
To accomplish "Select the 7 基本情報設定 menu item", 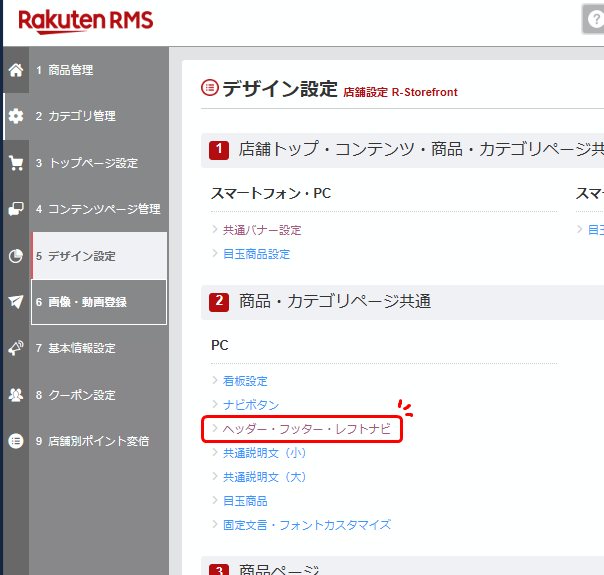I will (x=82, y=348).
